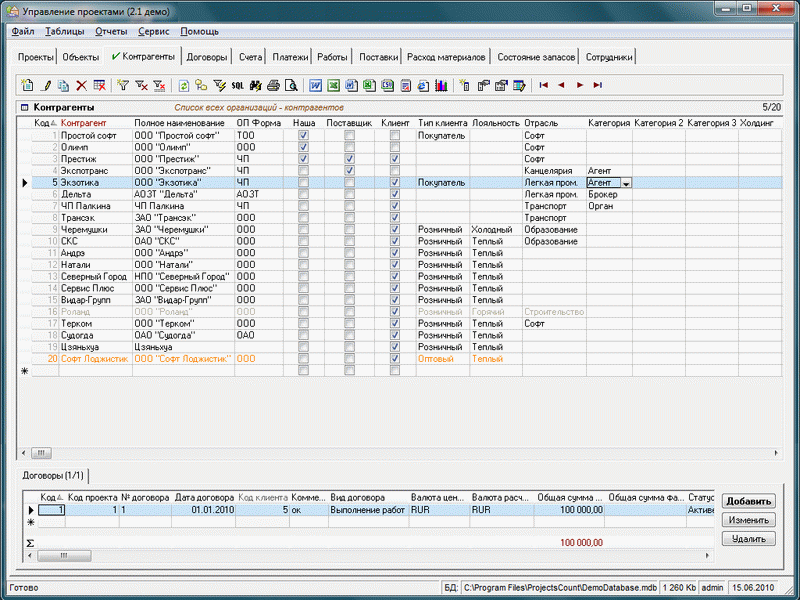Viewport: 800px width, 600px height.
Task: Open the Категория dropdown in Экзотика row
Action: coord(626,183)
